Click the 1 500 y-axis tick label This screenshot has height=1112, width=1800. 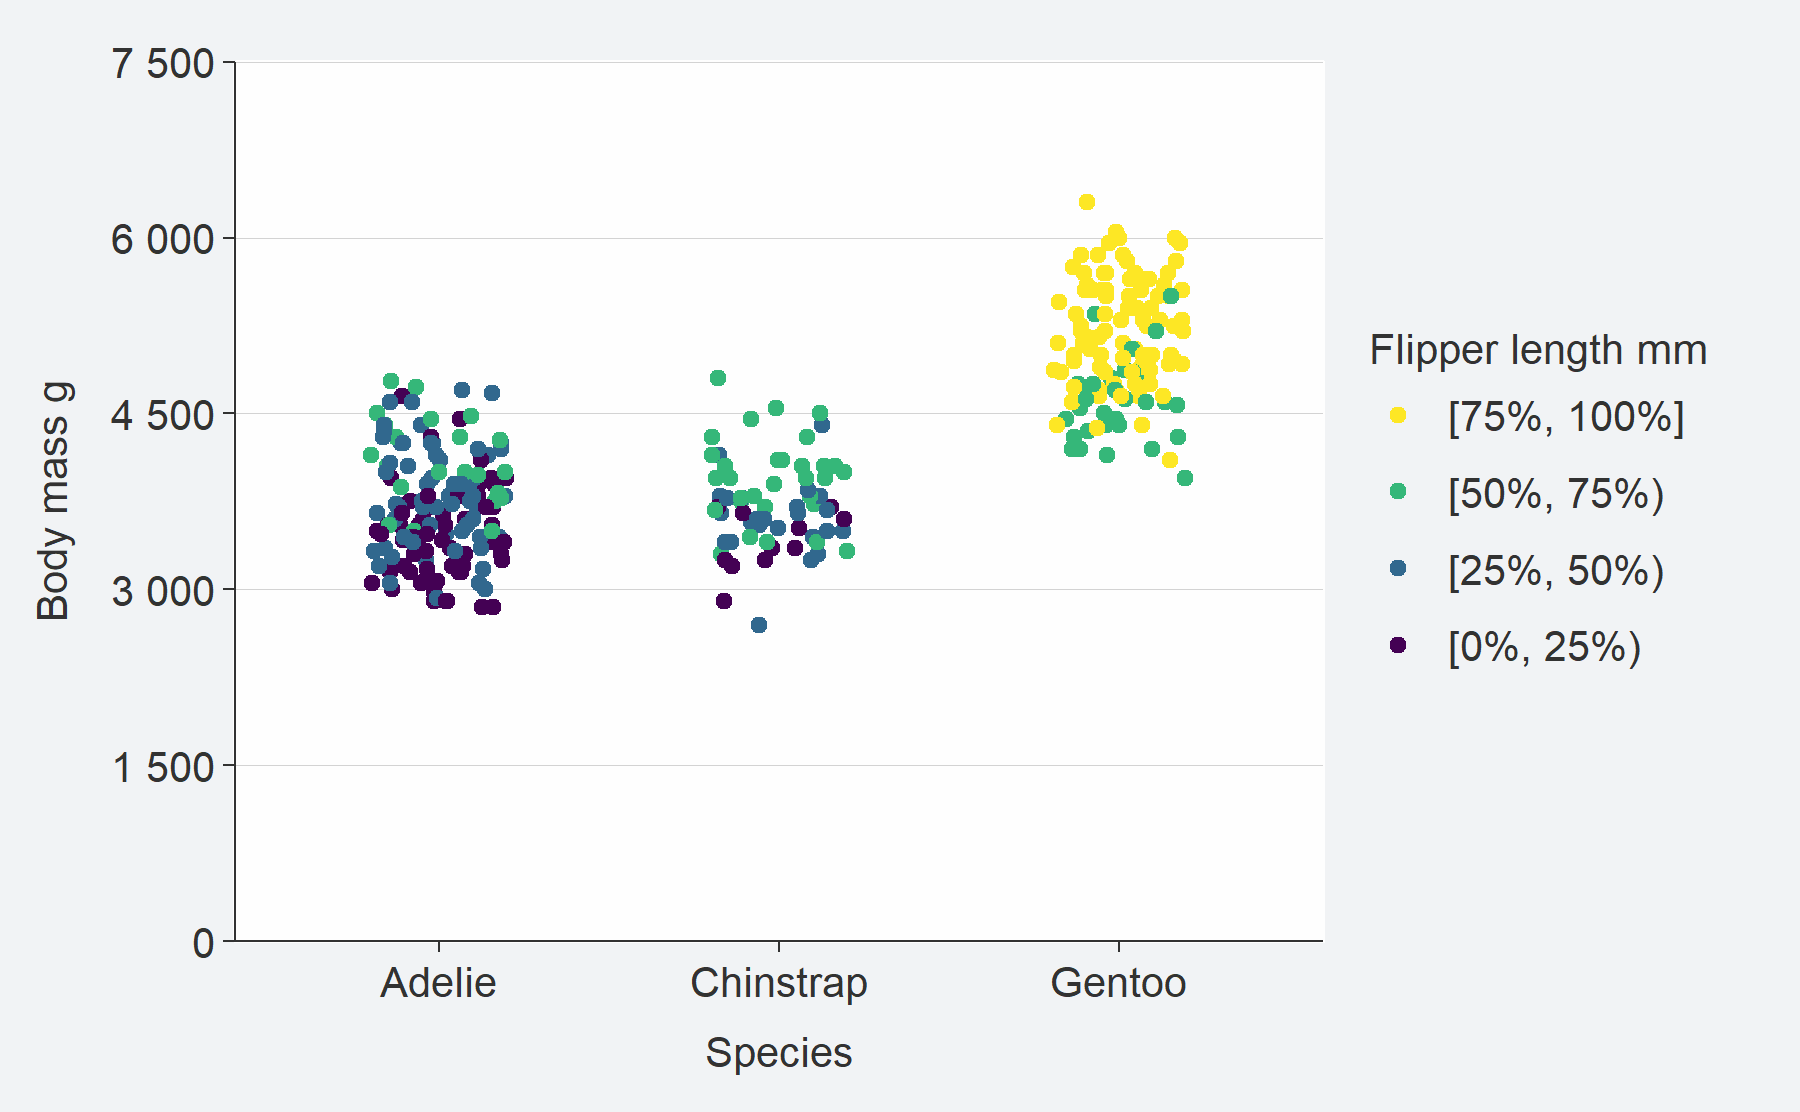click(x=163, y=768)
